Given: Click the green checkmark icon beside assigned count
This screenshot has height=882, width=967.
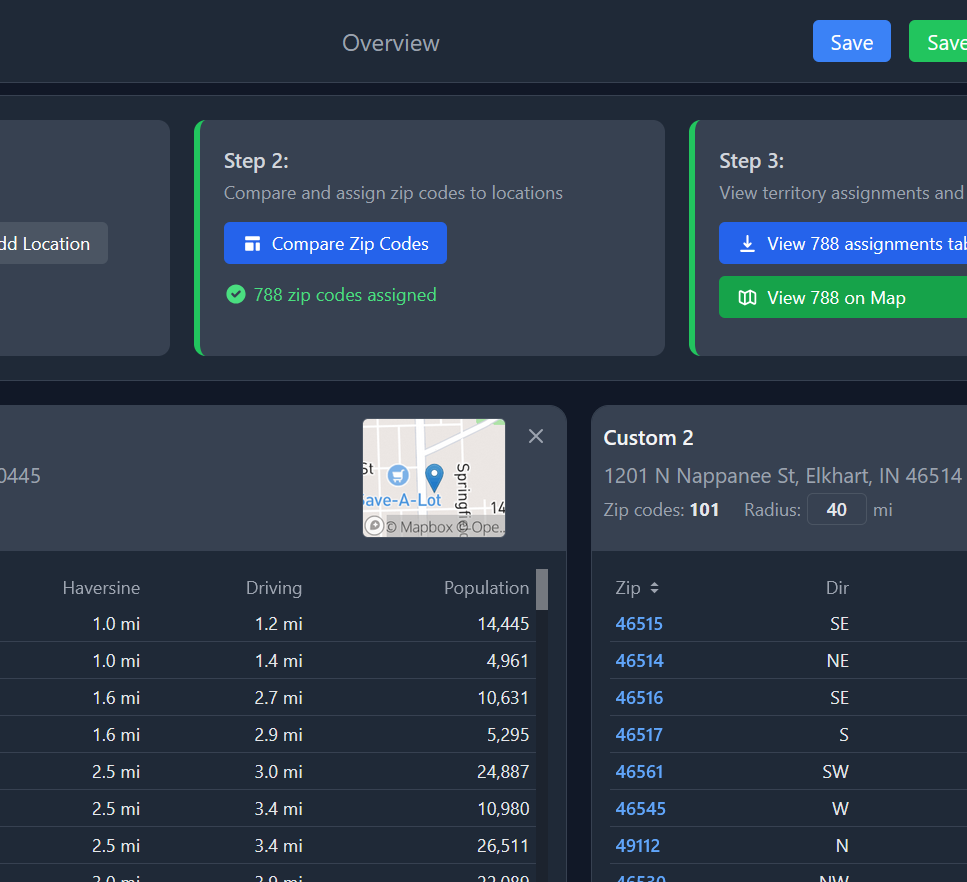Looking at the screenshot, I should click(x=236, y=294).
